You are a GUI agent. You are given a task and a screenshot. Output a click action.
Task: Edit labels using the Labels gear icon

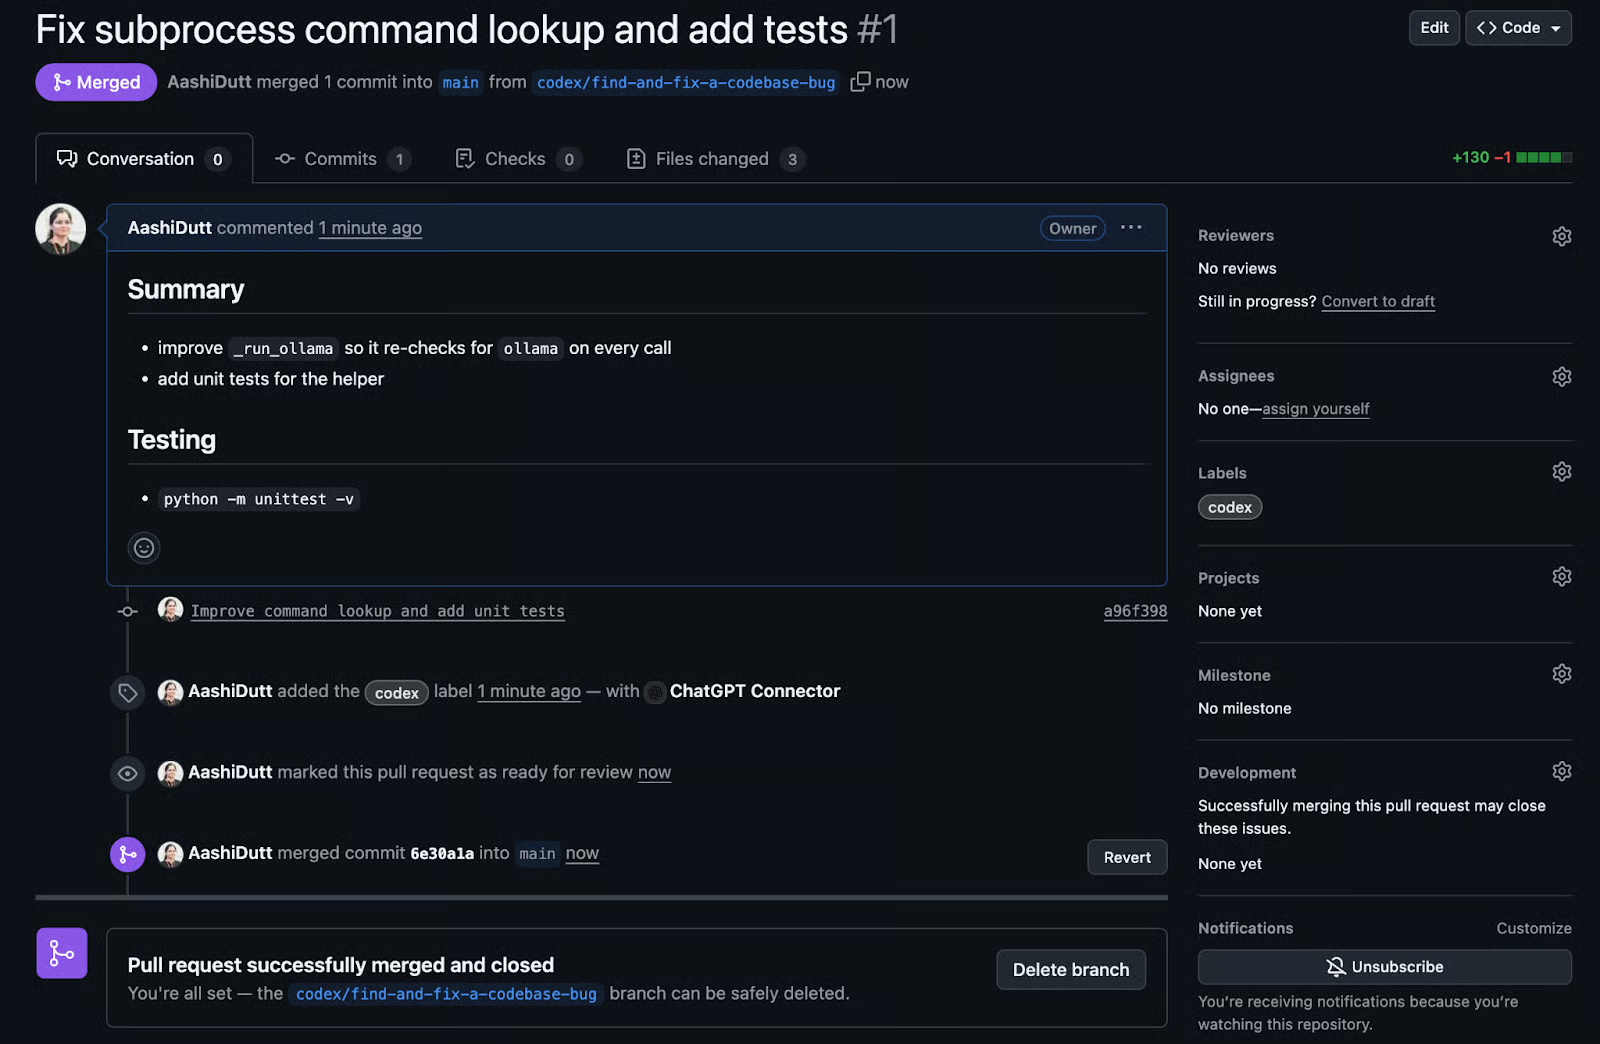(1561, 471)
